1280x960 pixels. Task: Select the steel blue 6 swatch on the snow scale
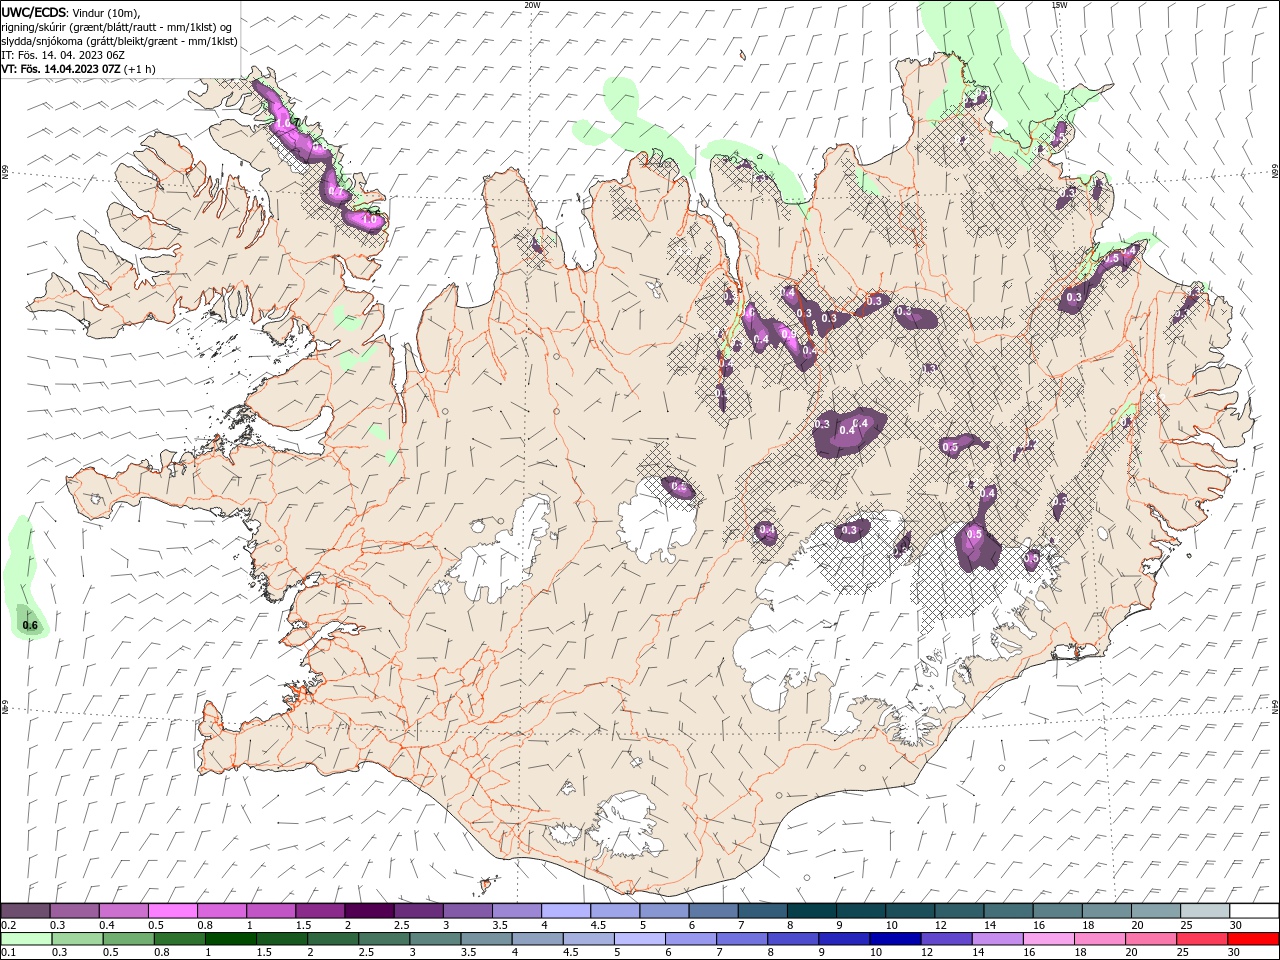[x=714, y=911]
